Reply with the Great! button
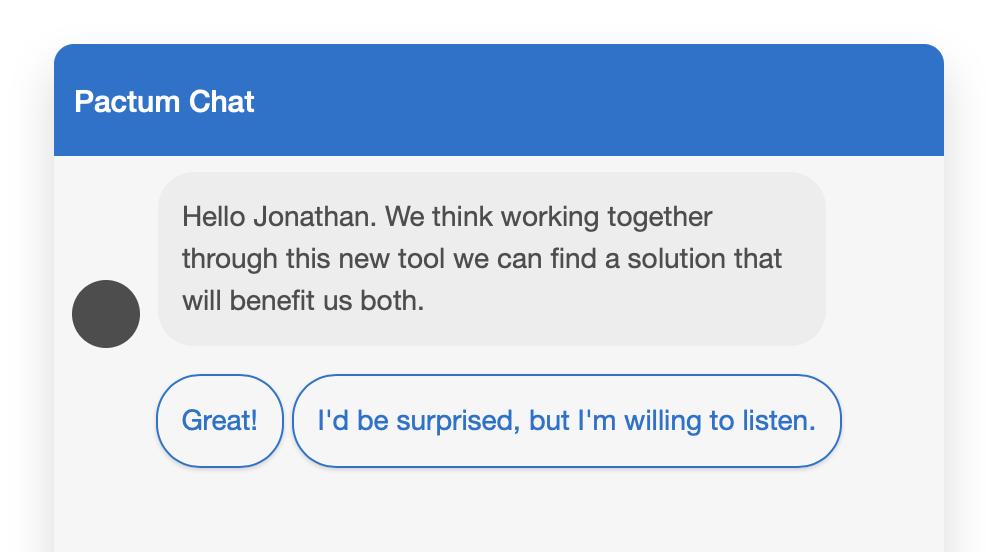This screenshot has height=552, width=986. coord(220,421)
